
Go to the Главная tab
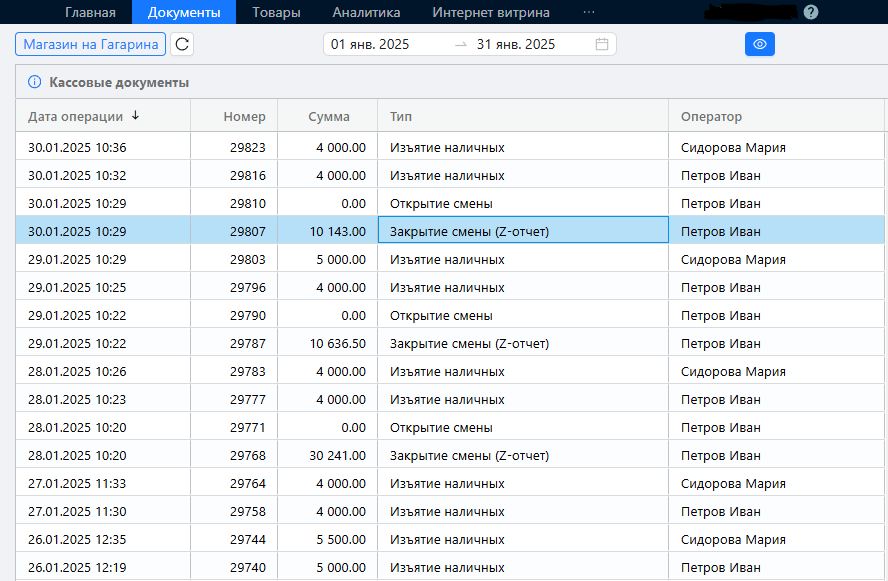click(91, 13)
